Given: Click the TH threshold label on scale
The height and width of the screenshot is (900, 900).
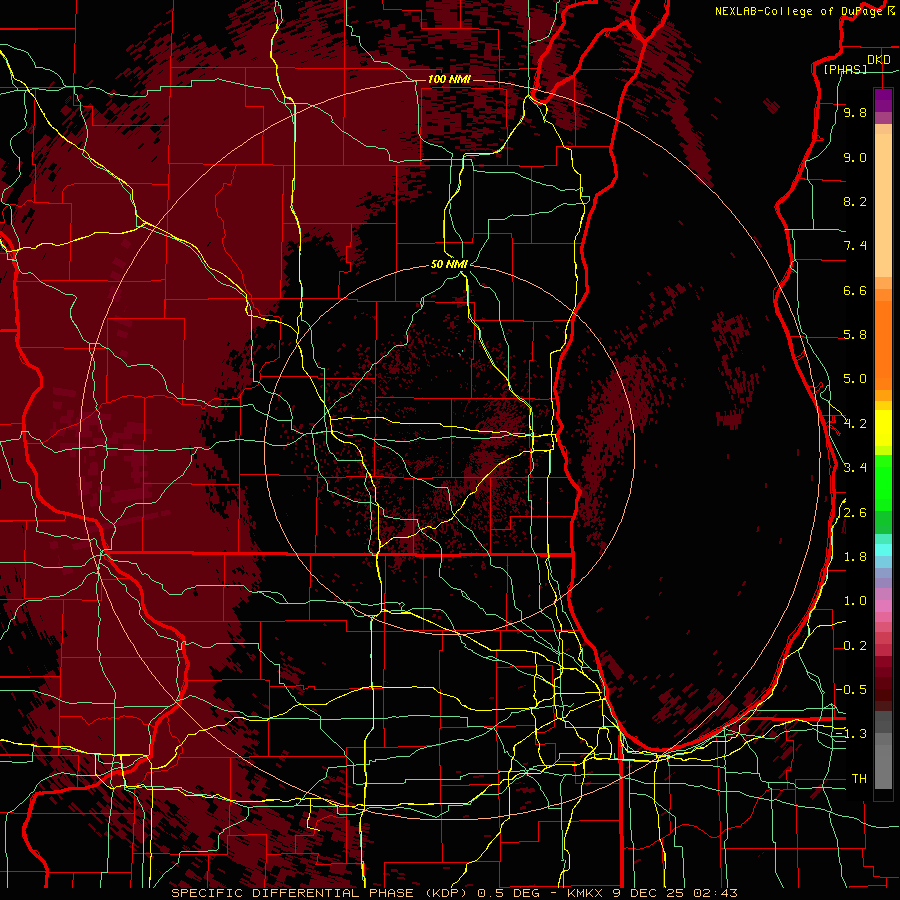Looking at the screenshot, I should point(859,779).
